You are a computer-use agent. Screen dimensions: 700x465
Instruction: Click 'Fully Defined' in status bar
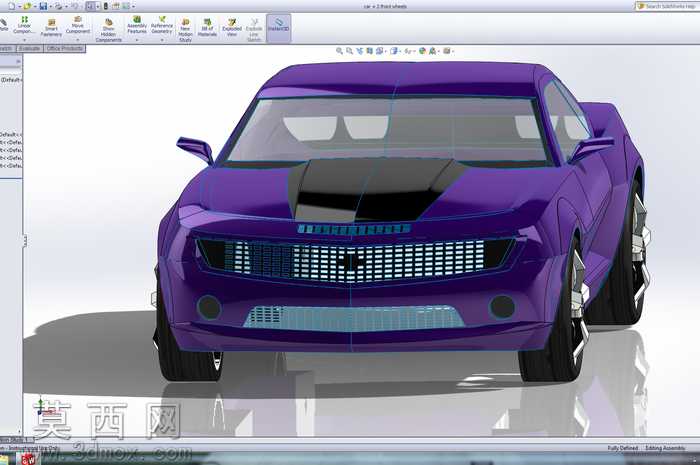pyautogui.click(x=622, y=448)
